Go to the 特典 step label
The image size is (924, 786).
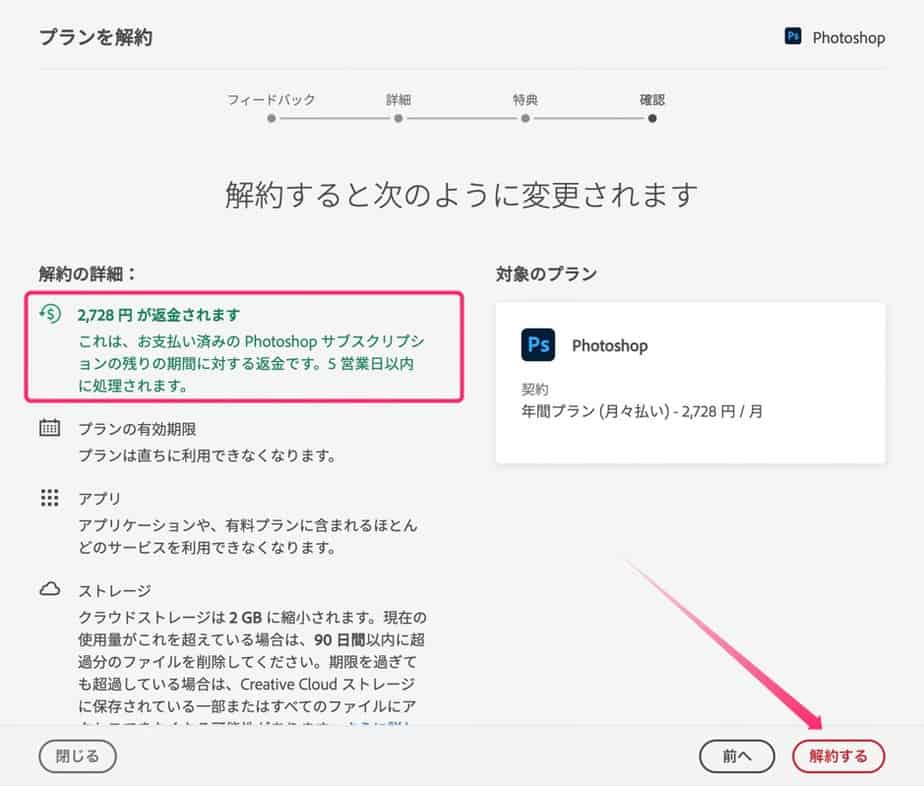[525, 100]
